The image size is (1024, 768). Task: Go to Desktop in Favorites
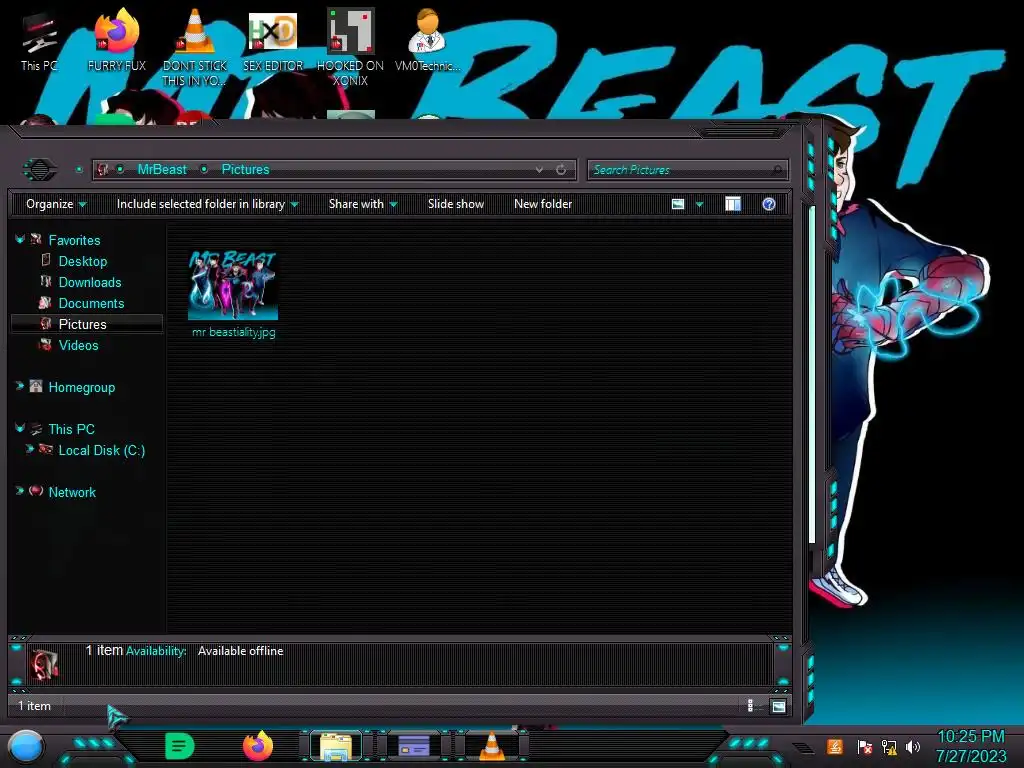[x=83, y=261]
